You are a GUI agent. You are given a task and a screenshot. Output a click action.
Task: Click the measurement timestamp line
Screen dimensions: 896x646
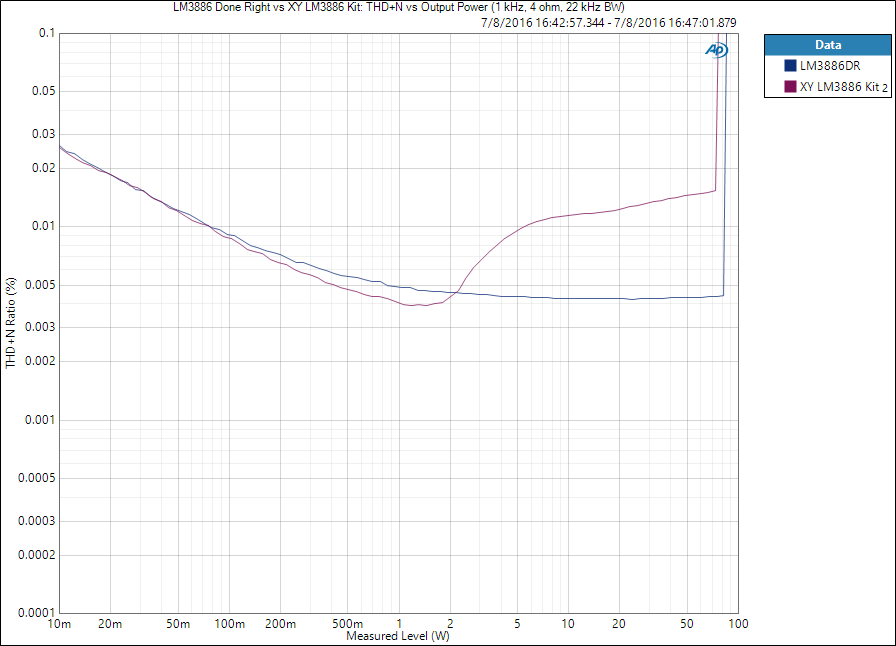click(x=609, y=23)
